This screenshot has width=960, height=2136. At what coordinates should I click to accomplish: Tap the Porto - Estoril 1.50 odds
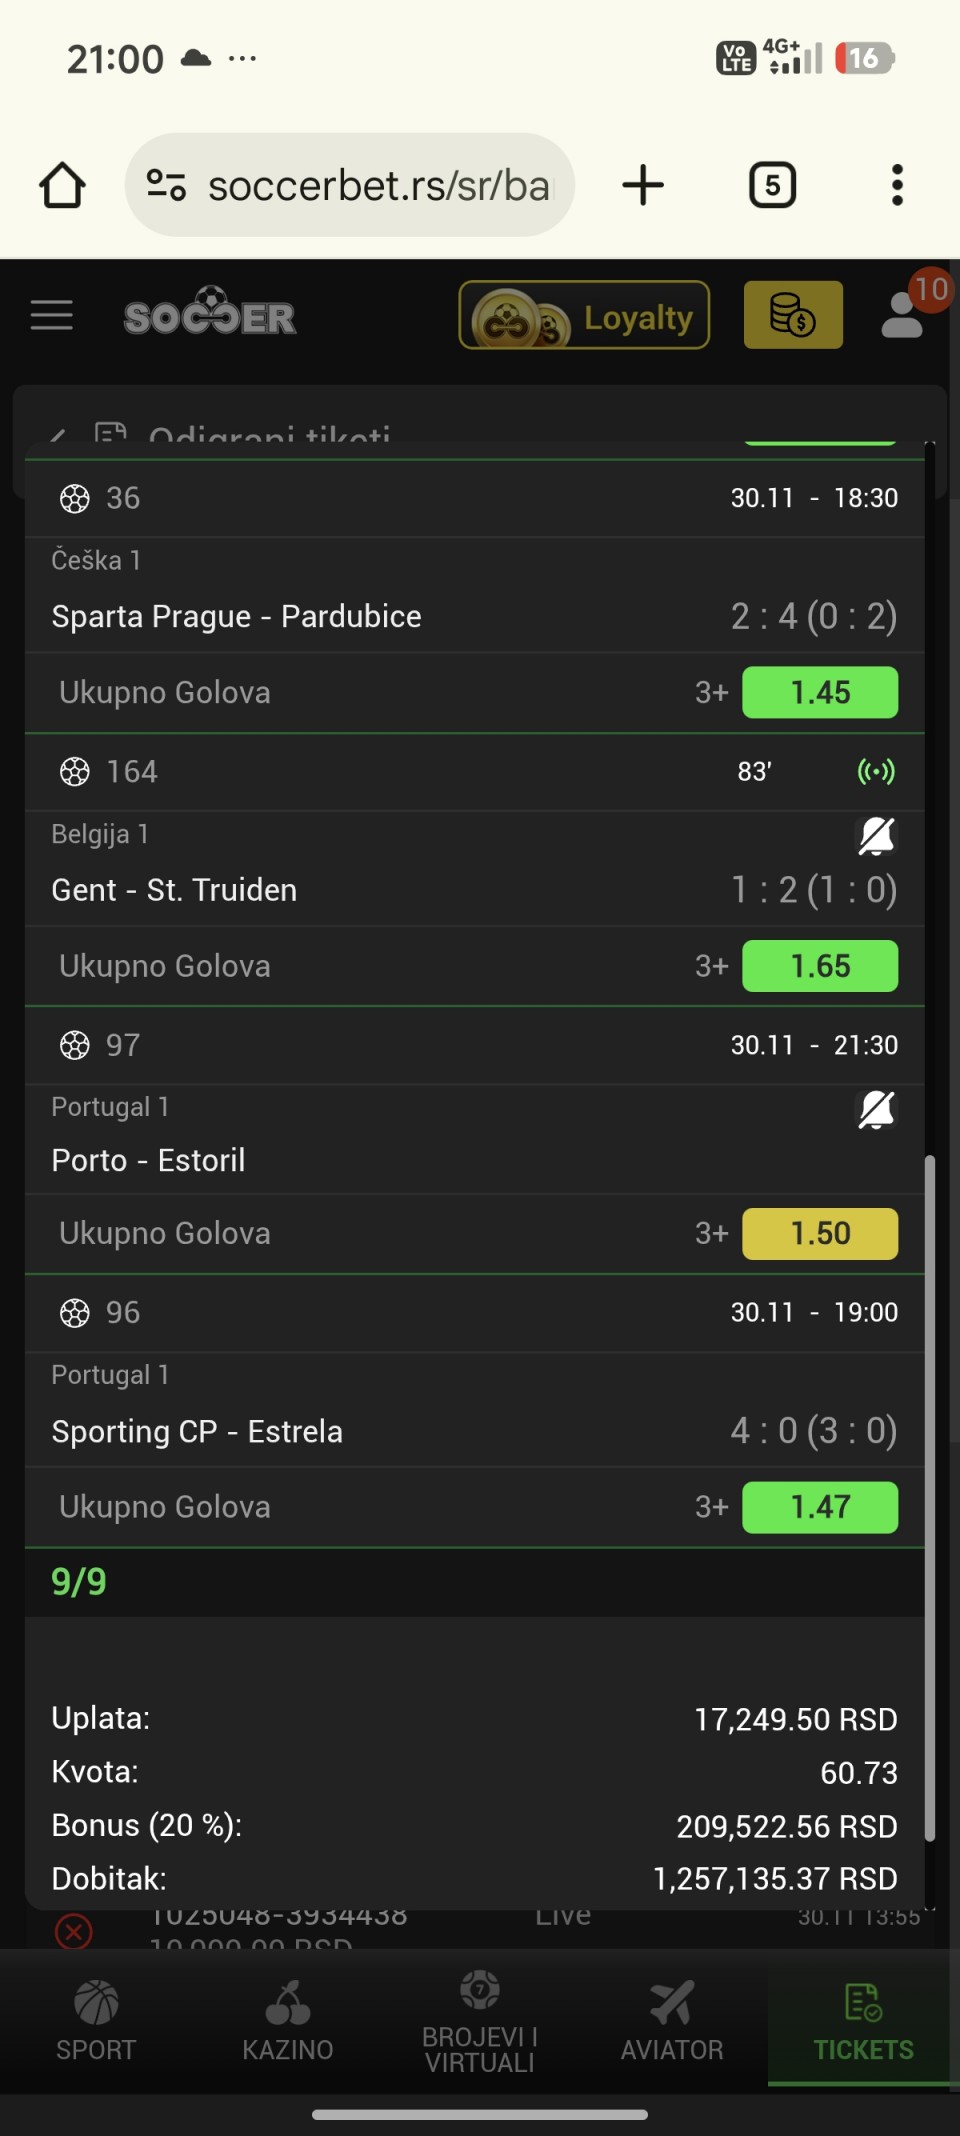point(820,1233)
